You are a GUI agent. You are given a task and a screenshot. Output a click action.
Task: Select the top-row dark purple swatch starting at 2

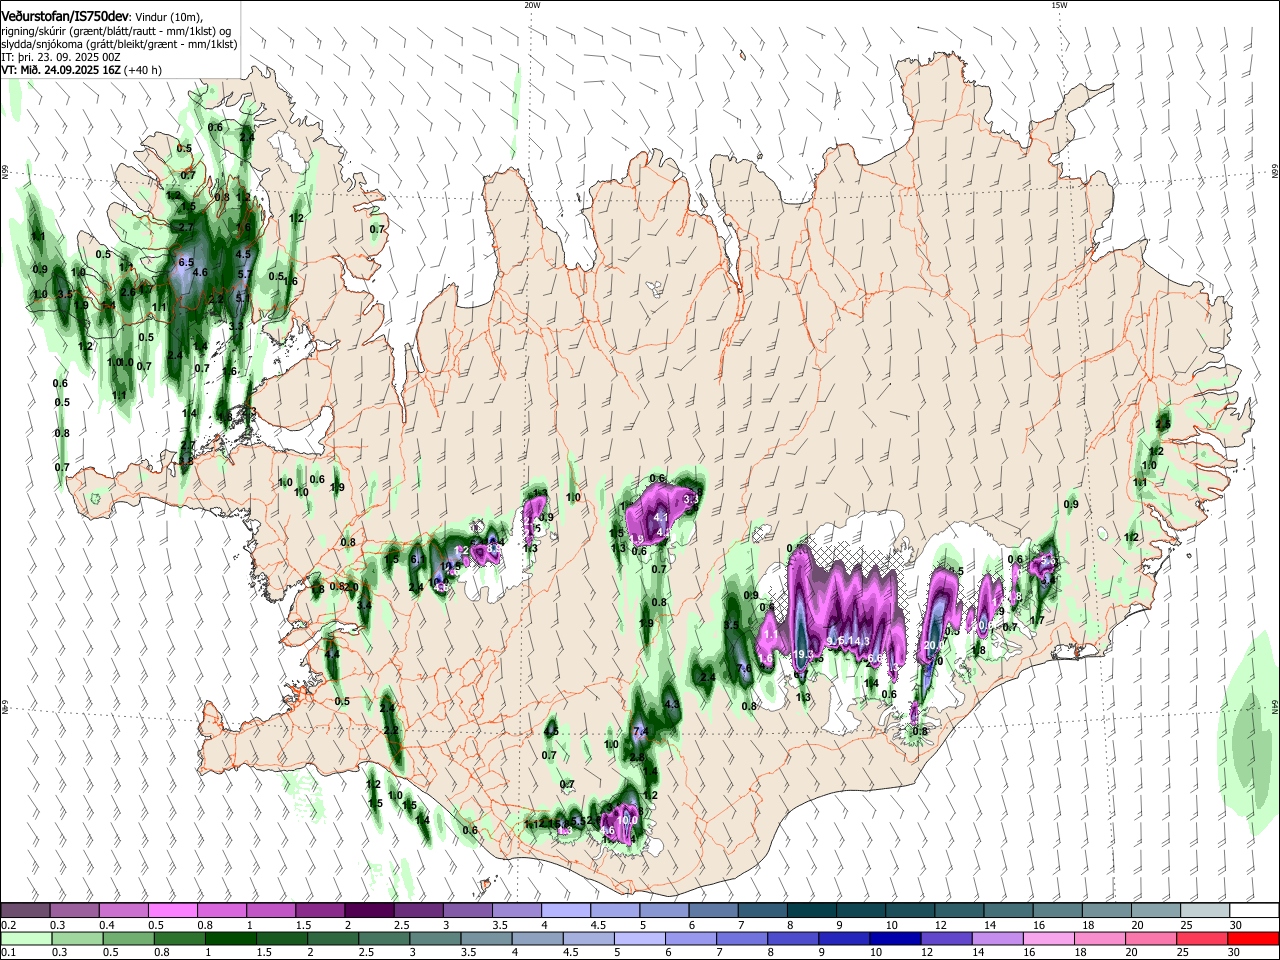pyautogui.click(x=369, y=910)
